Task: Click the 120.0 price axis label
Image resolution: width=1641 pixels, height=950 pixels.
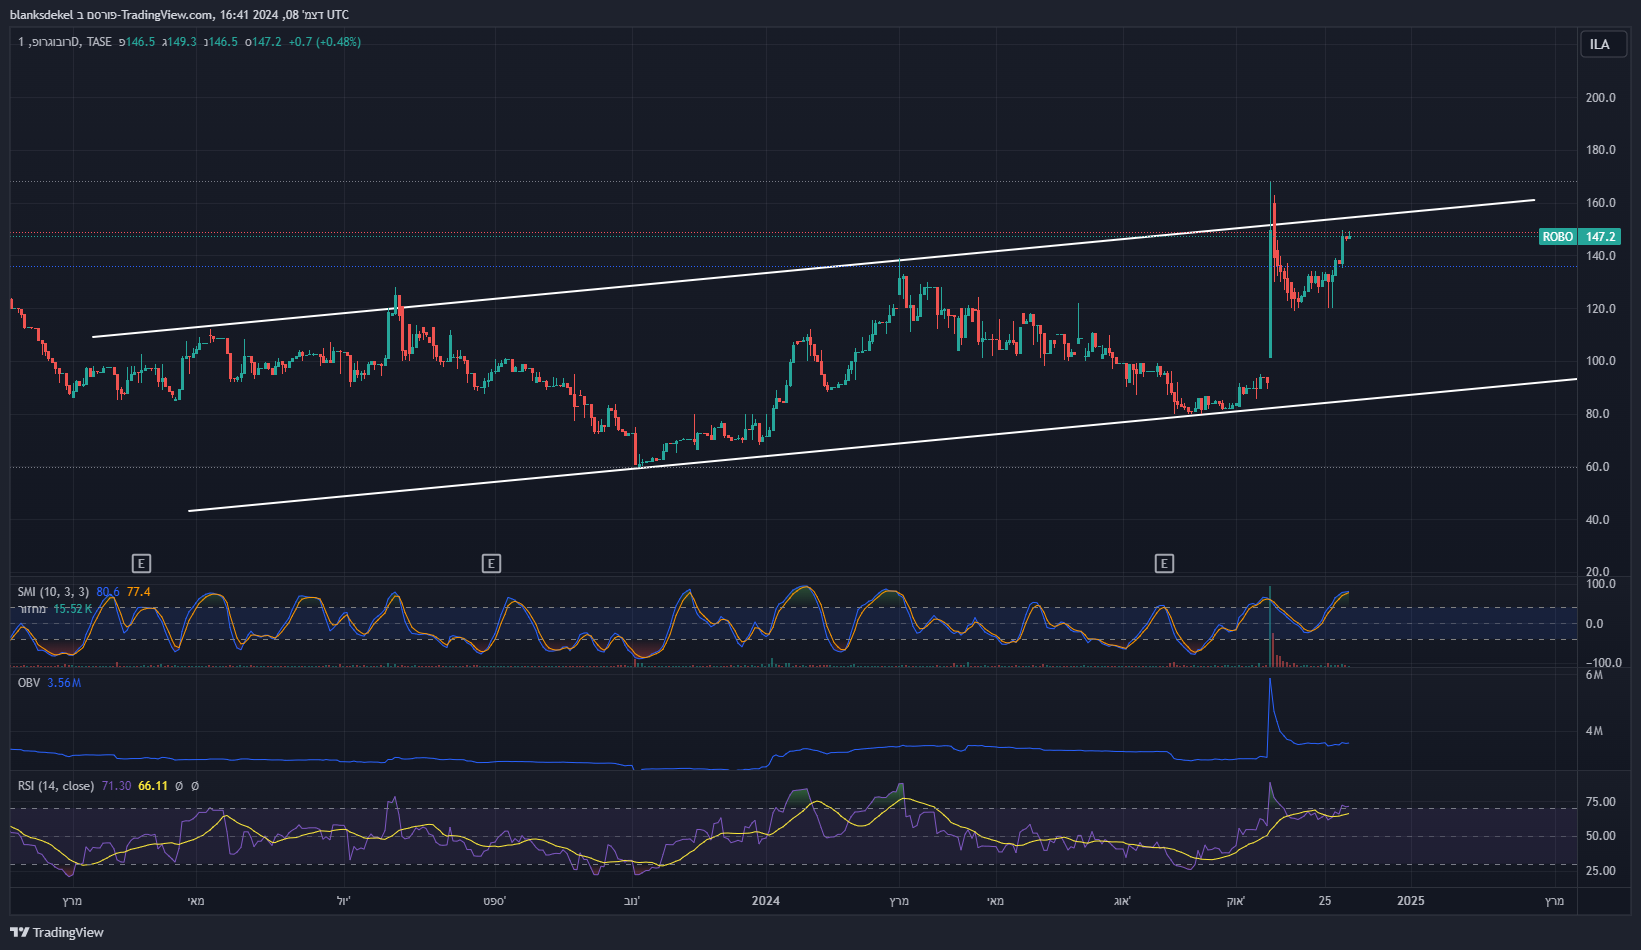Action: [1601, 309]
